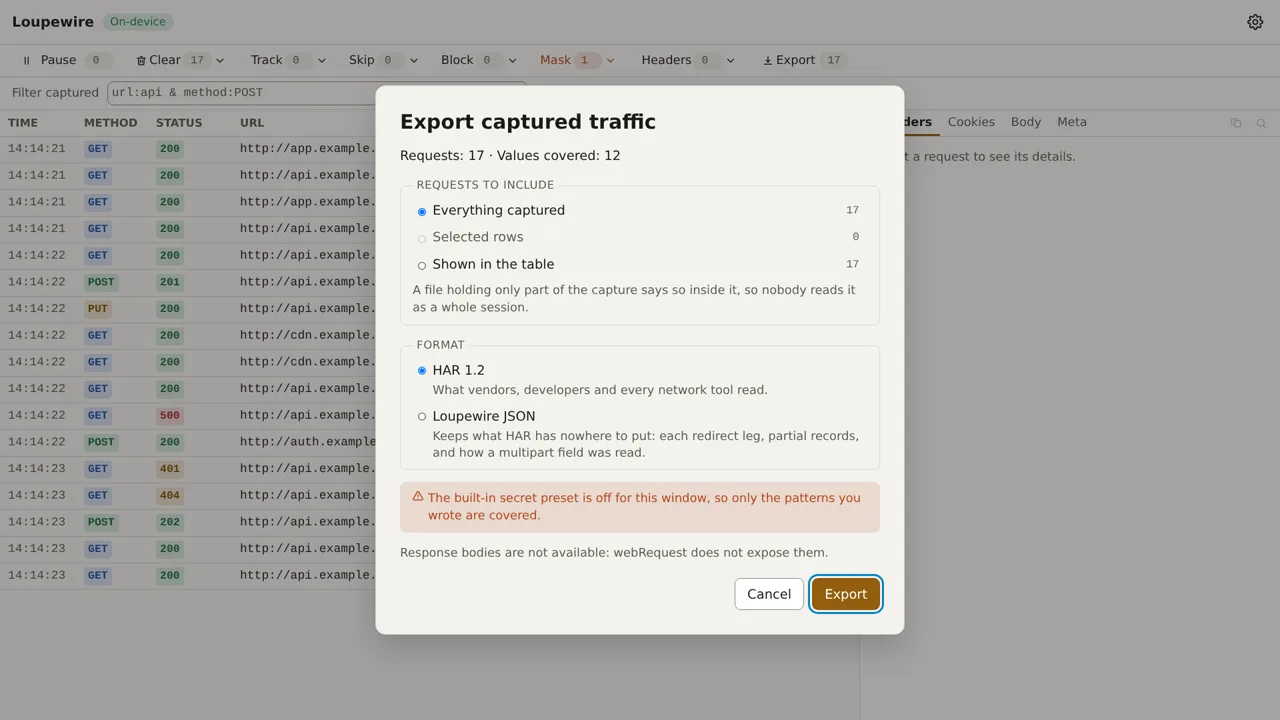Click the On-device badge
1280x720 pixels.
point(137,21)
